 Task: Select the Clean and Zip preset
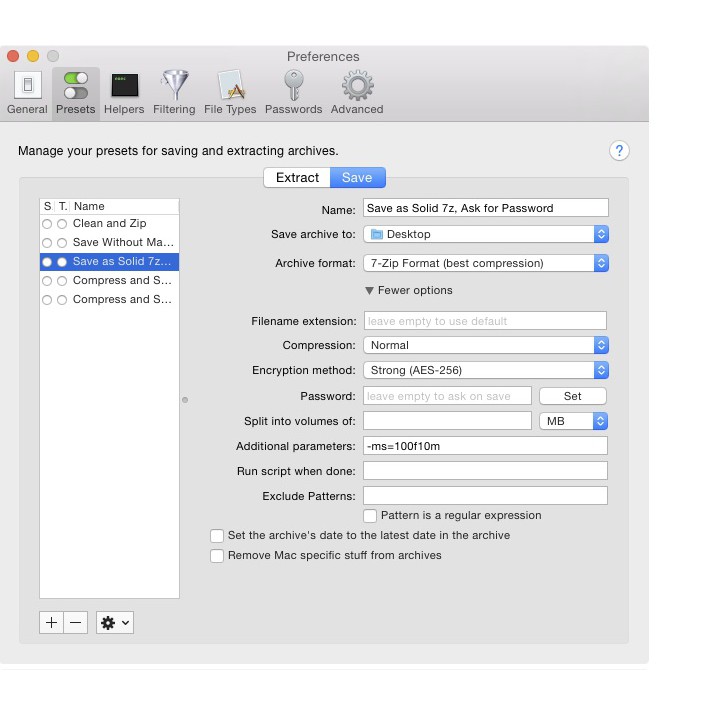[x=109, y=224]
